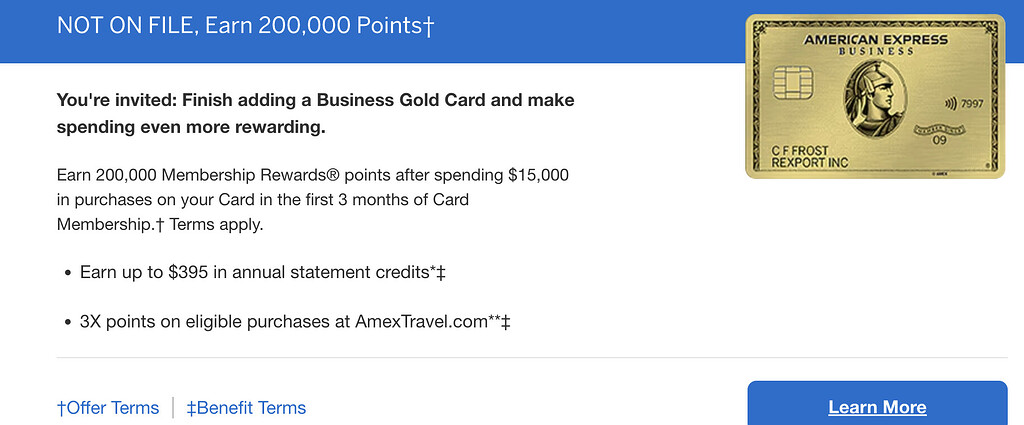Click the "NOT ON FILE, Earn 200,000 Points" banner headline
The width and height of the screenshot is (1024, 425).
click(x=240, y=26)
